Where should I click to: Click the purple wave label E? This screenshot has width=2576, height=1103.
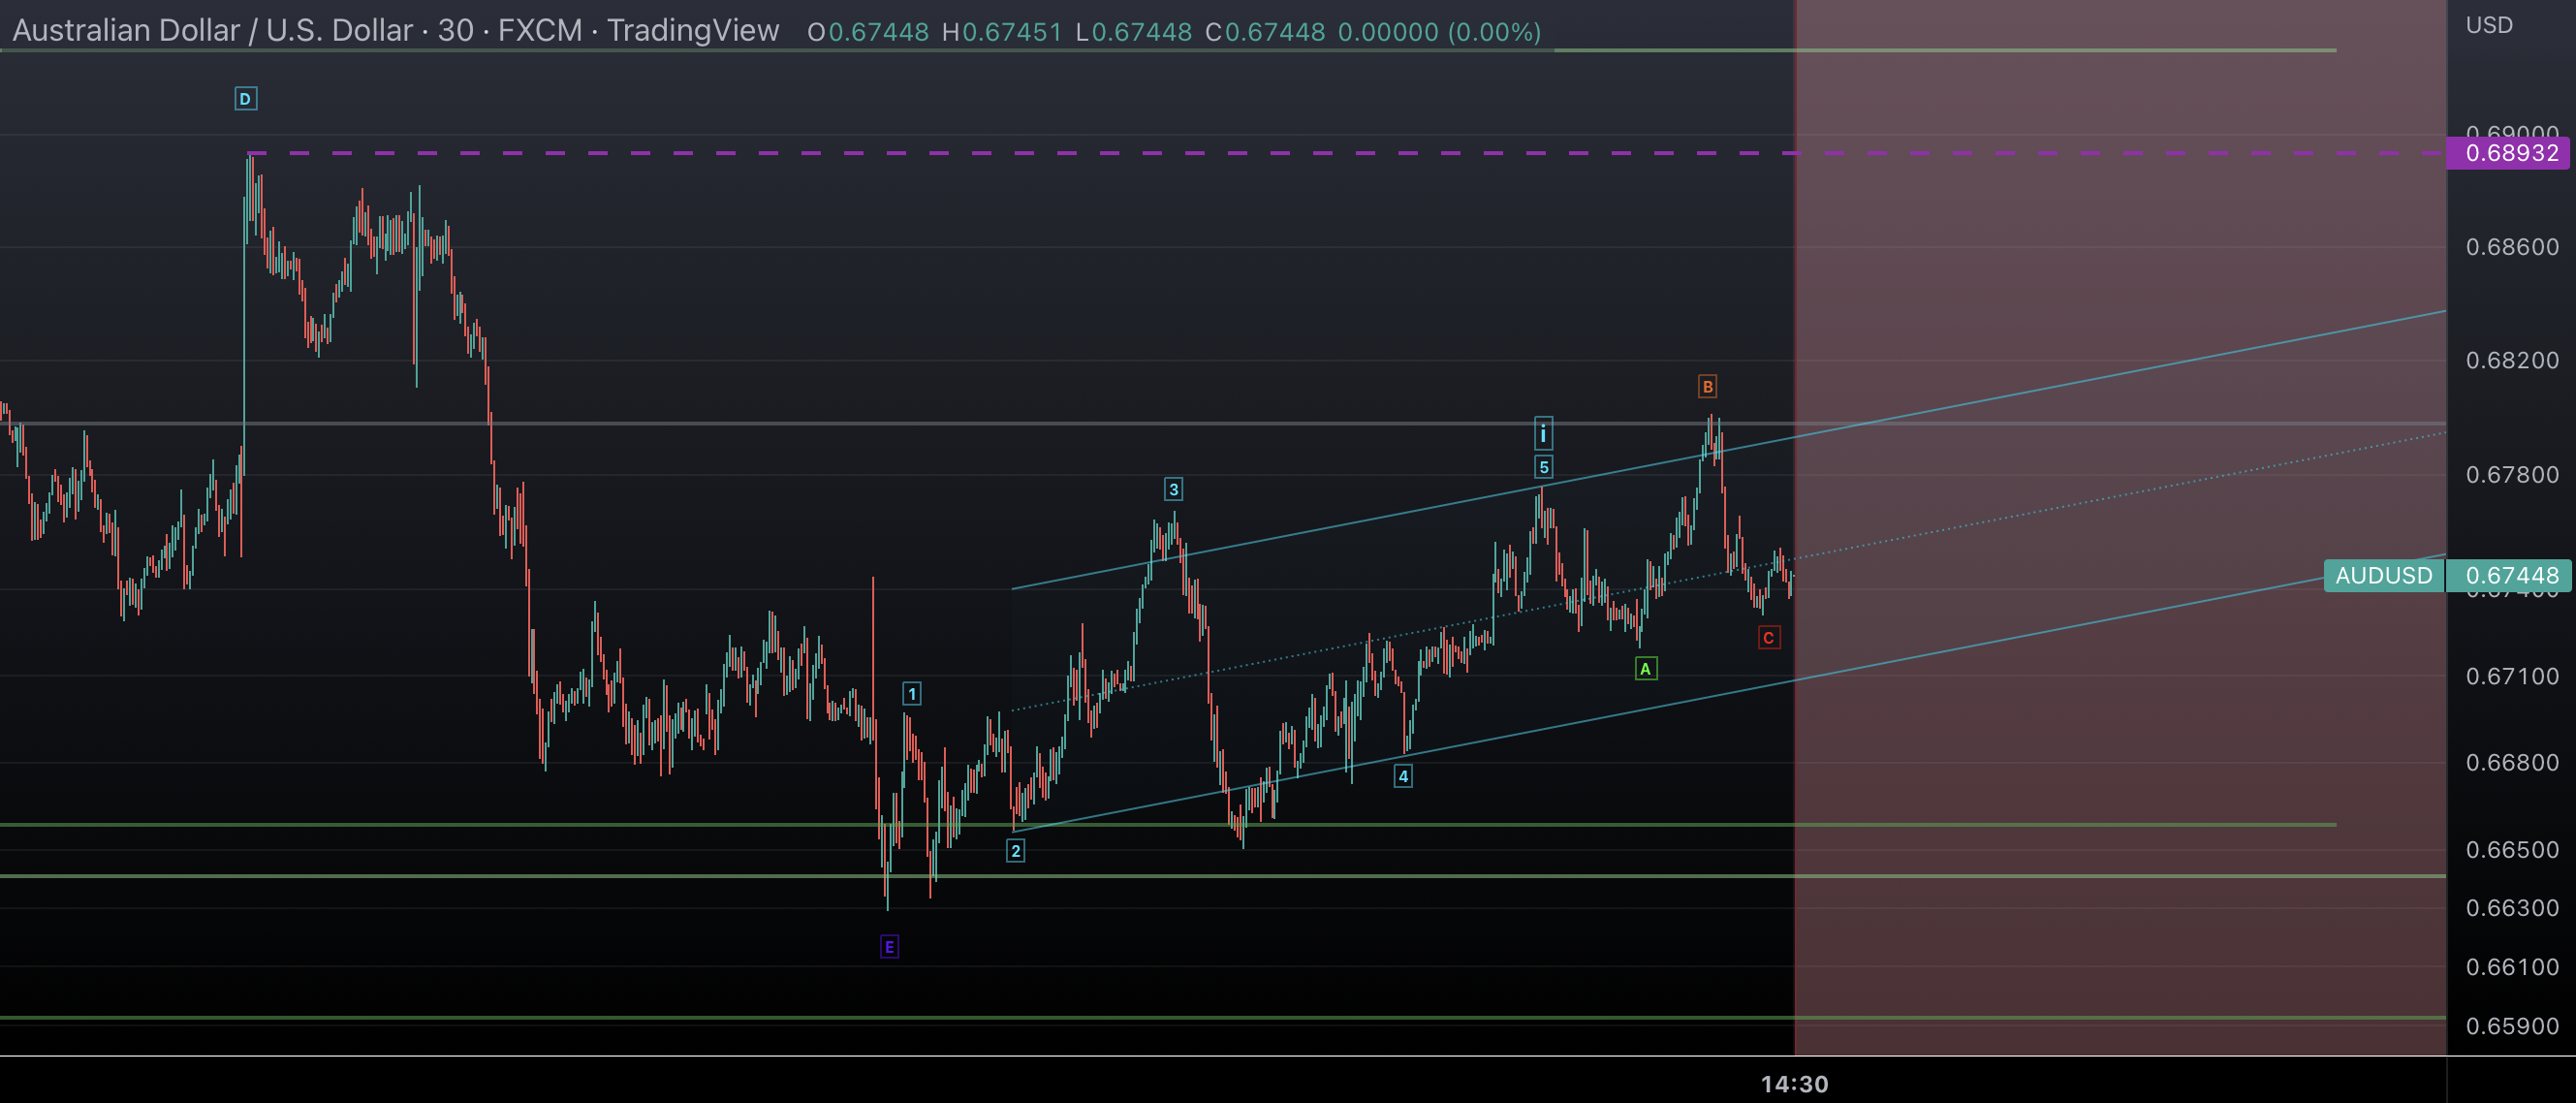889,947
